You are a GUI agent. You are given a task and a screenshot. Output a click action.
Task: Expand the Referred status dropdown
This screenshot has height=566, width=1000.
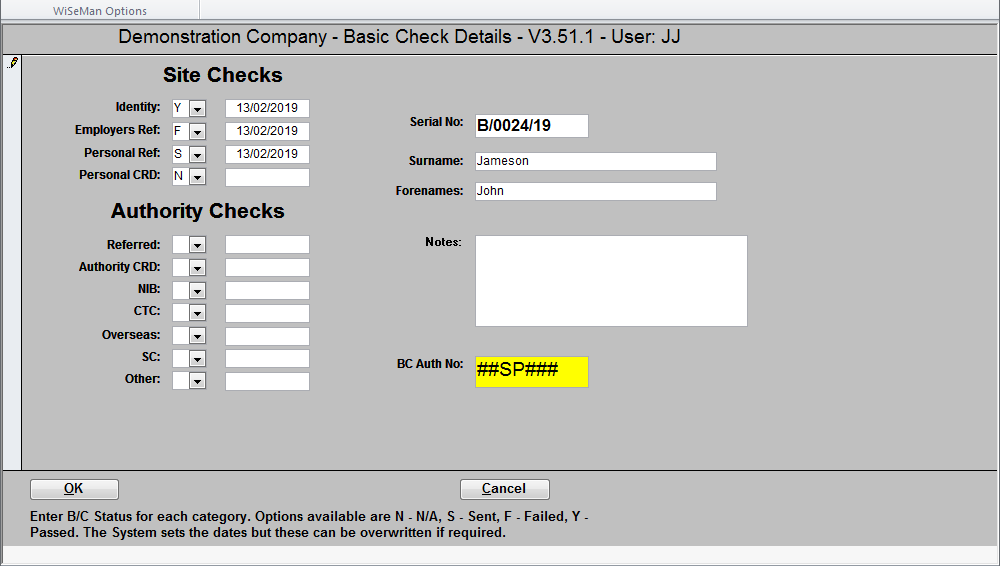pyautogui.click(x=197, y=245)
